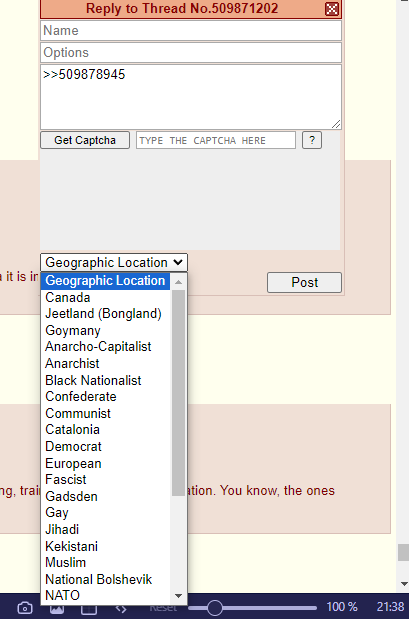This screenshot has width=409, height=619.
Task: Click the page source code icon
Action: click(x=121, y=608)
